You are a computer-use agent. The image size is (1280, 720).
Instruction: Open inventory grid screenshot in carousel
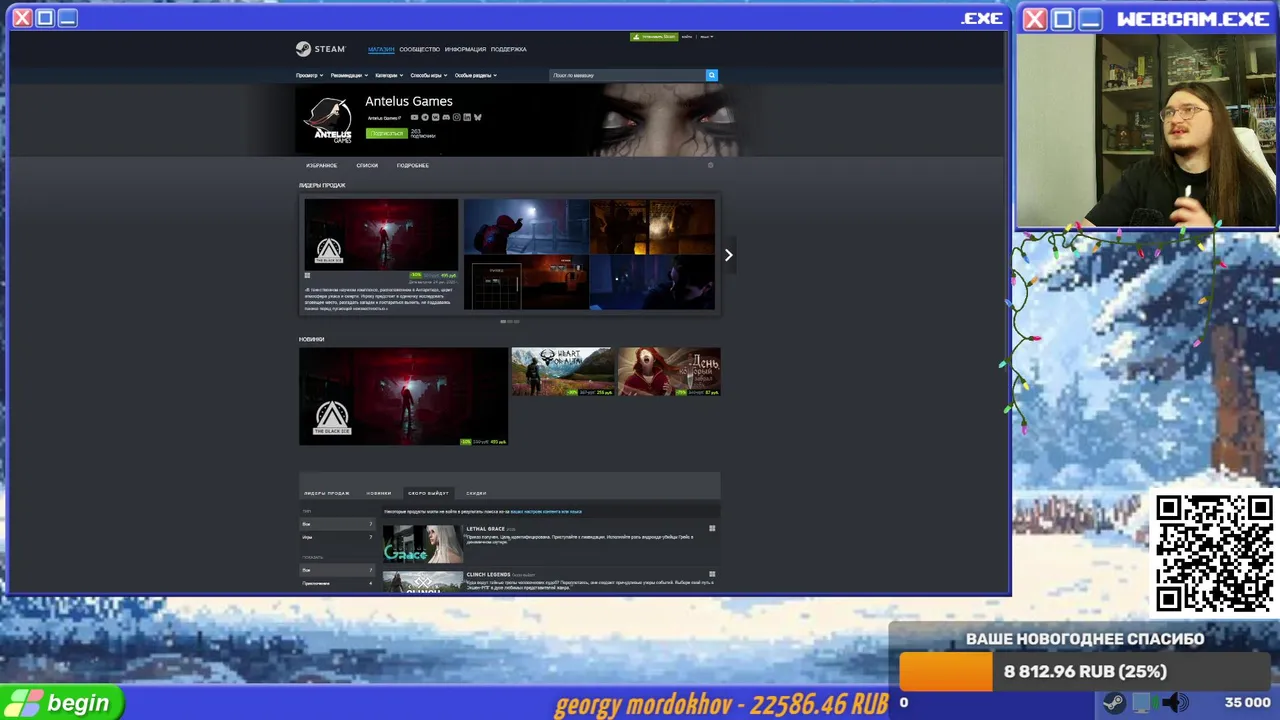(526, 282)
